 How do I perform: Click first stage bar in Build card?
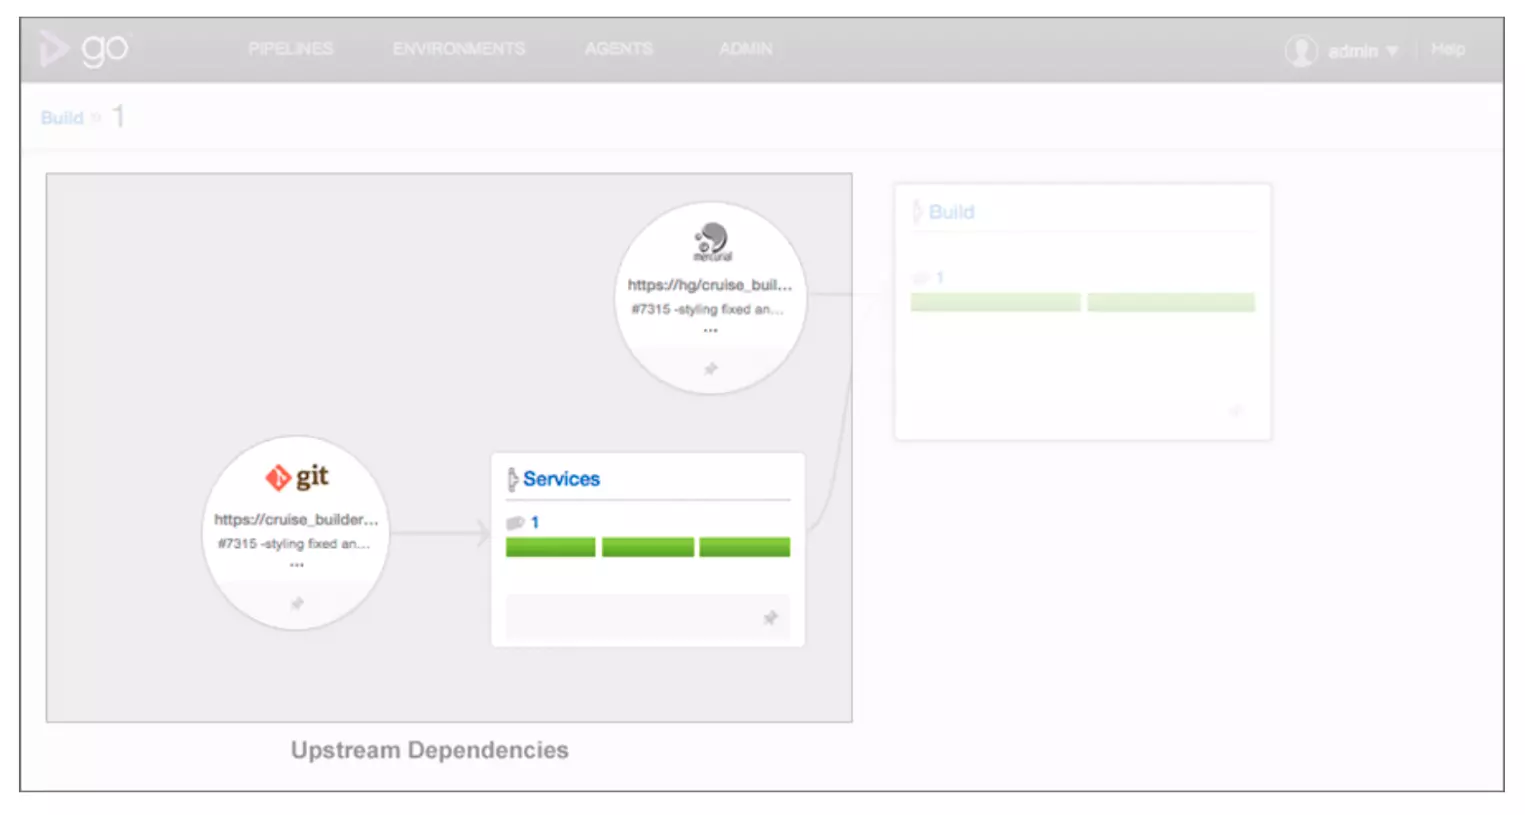point(995,302)
